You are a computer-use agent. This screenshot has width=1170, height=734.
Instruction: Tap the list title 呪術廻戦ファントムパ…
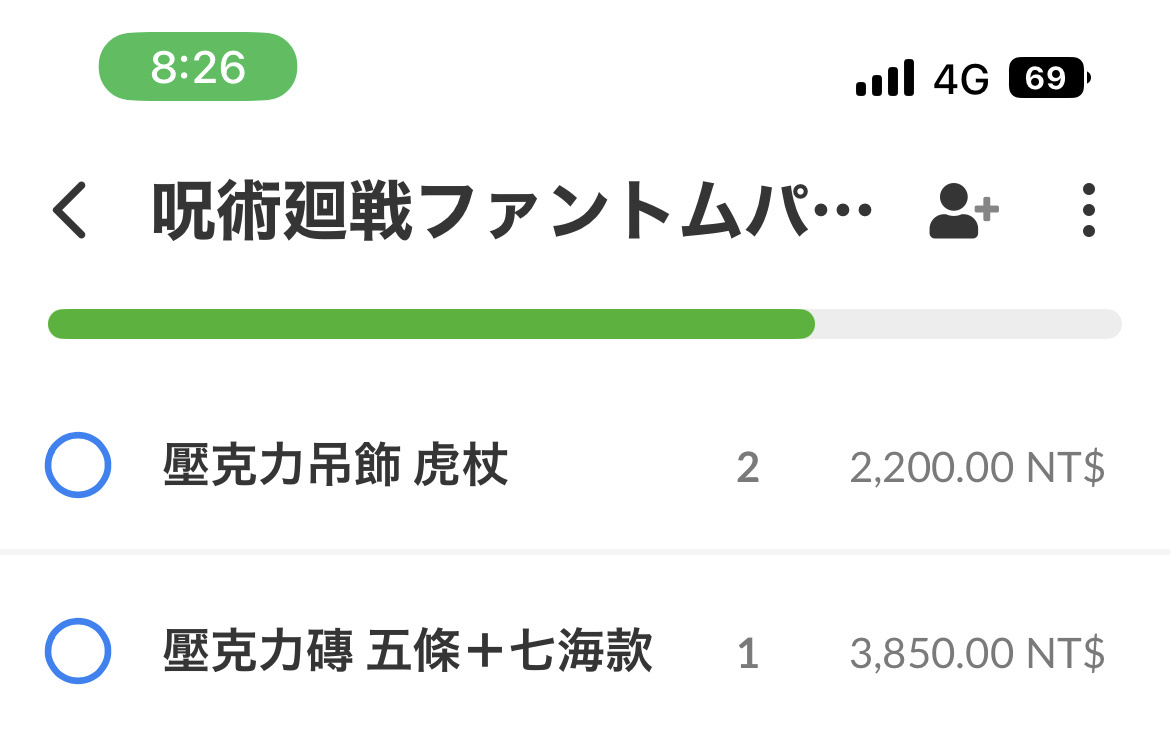coord(512,210)
